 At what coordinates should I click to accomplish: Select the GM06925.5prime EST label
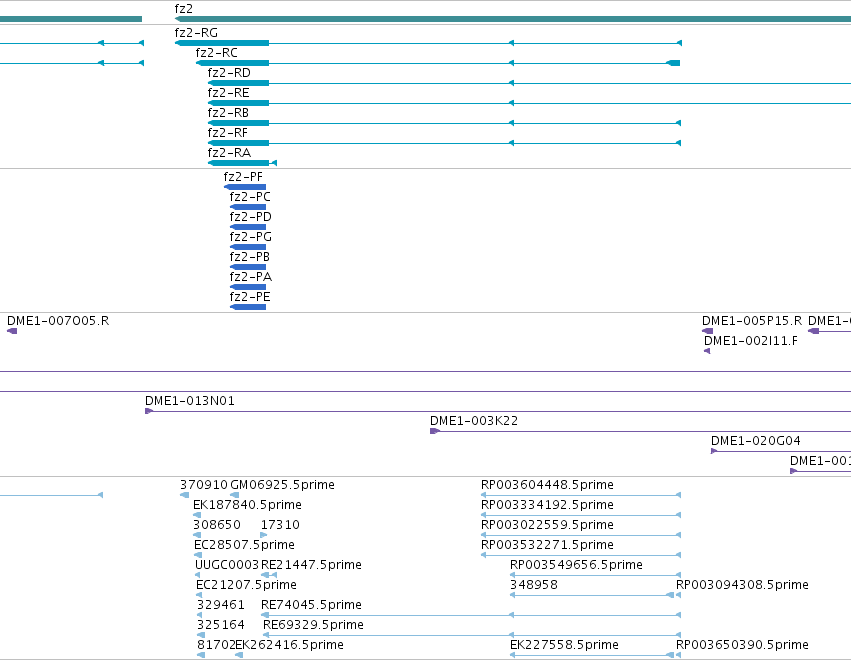[x=282, y=485]
